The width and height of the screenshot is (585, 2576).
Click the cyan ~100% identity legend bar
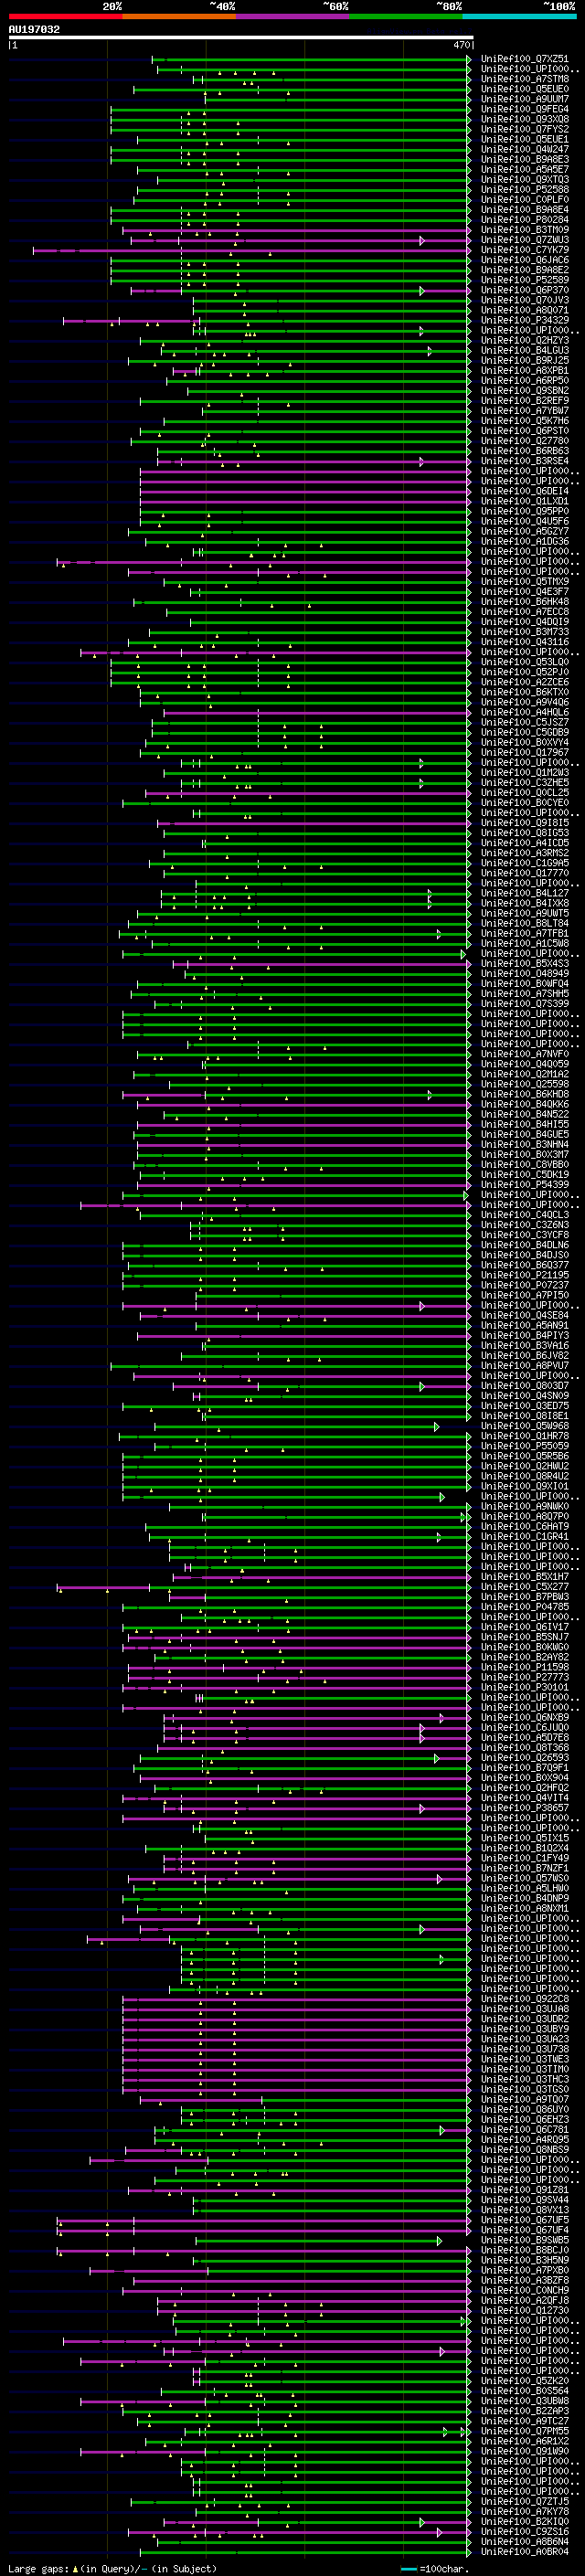coord(520,16)
